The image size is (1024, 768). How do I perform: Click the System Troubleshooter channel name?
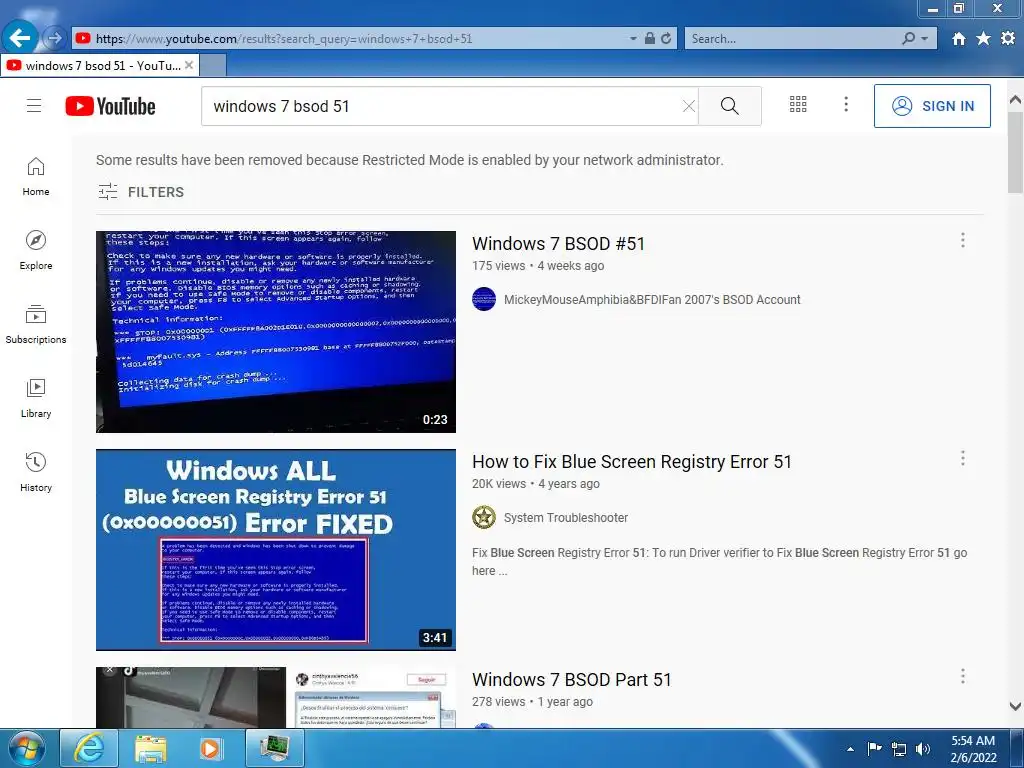566,518
